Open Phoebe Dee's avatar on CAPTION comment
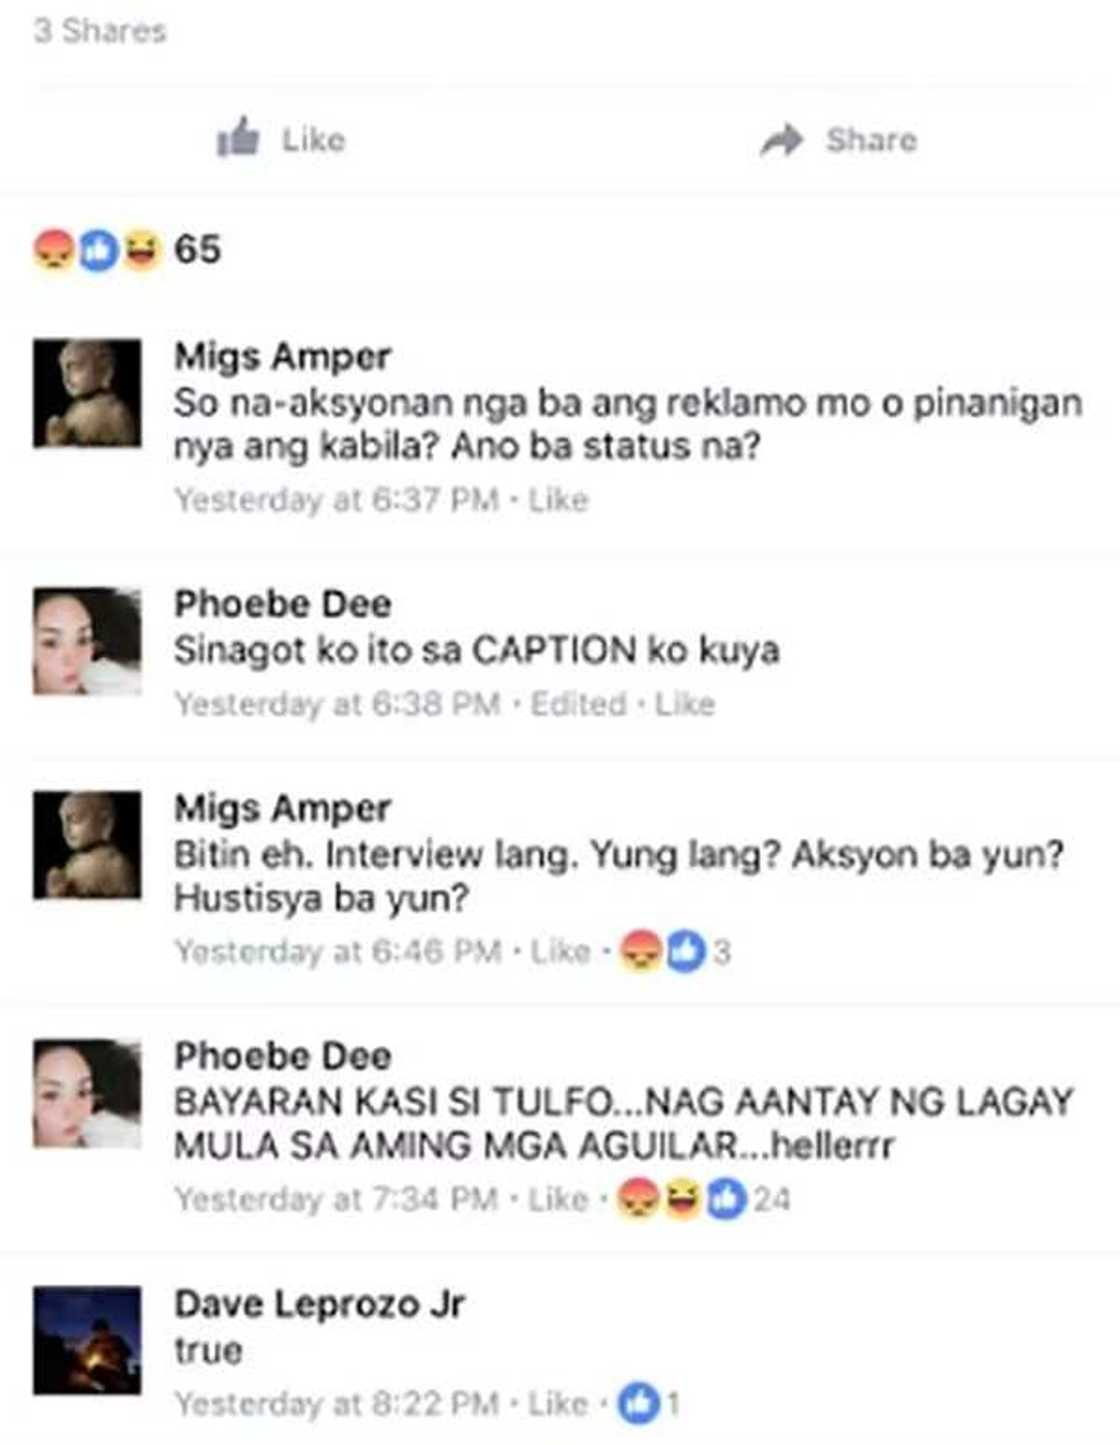Screen dimensions: 1120x1445 pyautogui.click(x=87, y=641)
